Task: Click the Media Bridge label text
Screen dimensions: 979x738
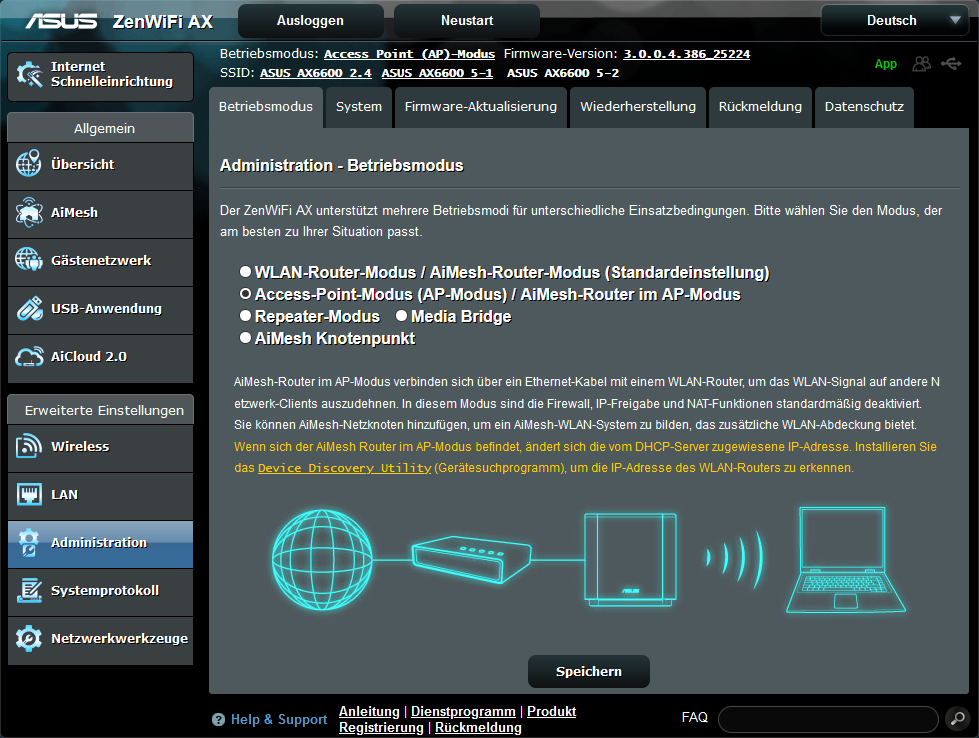Action: click(x=461, y=317)
